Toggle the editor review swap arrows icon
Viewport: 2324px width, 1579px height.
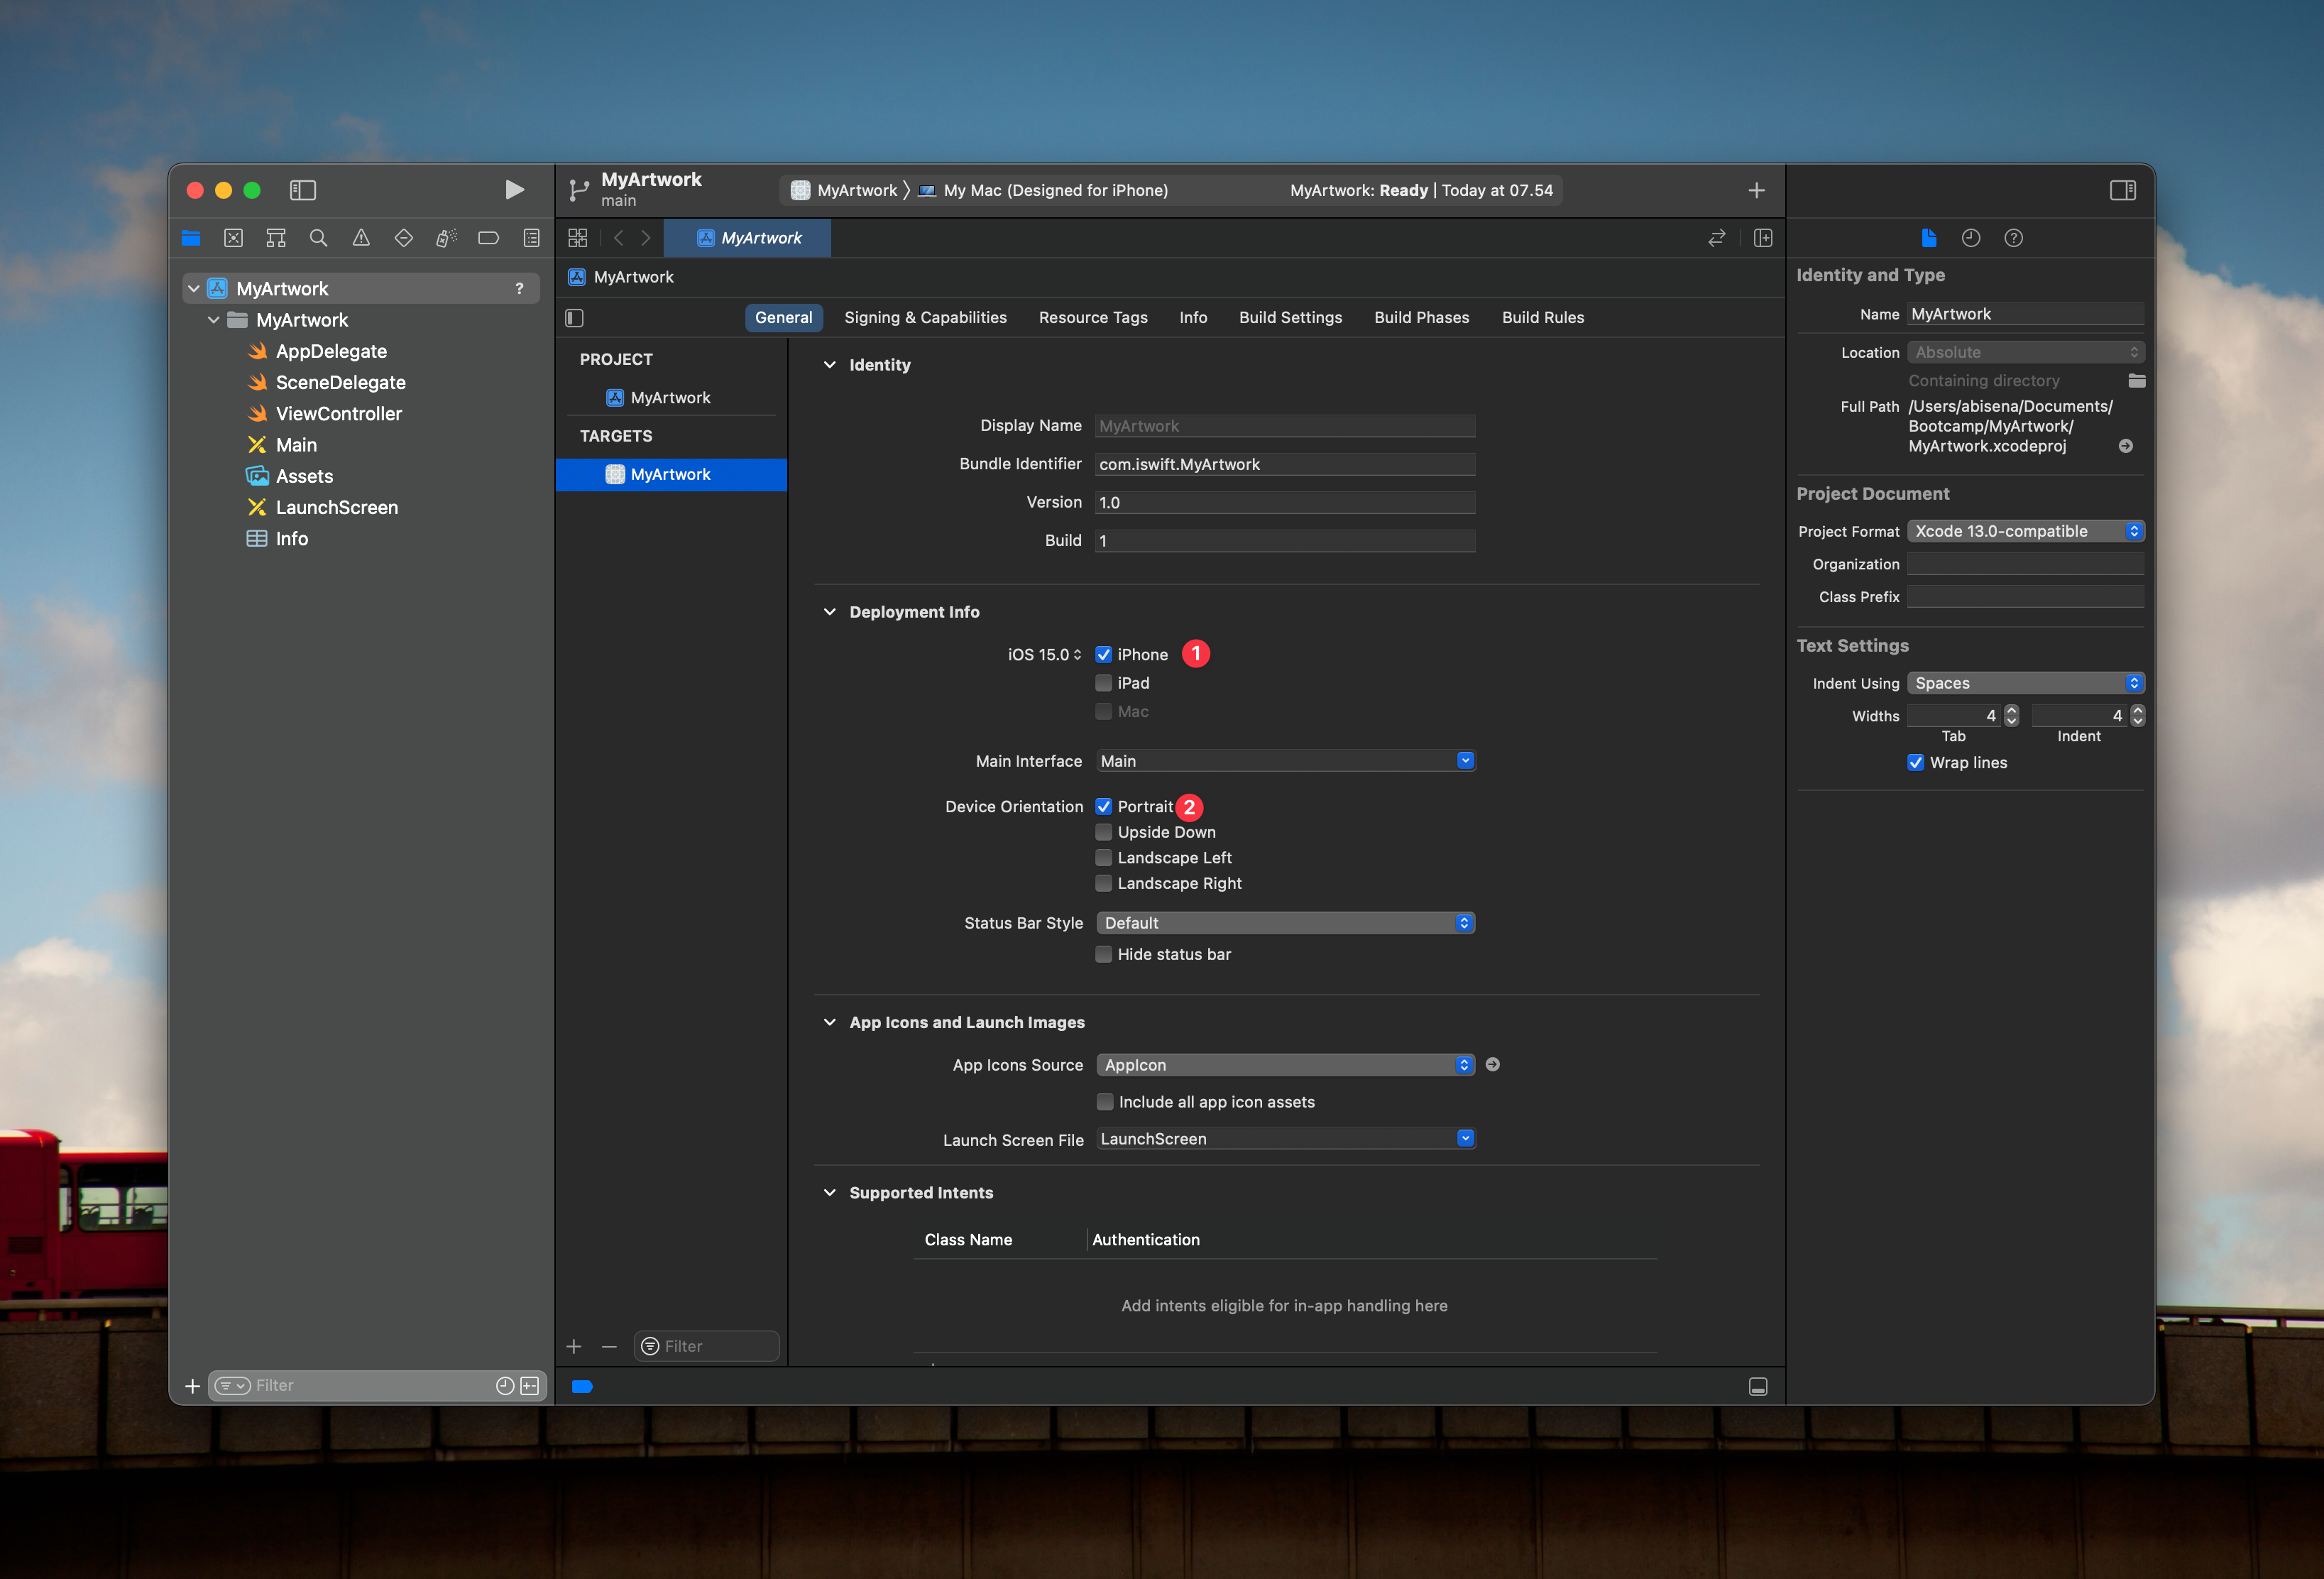click(1717, 238)
